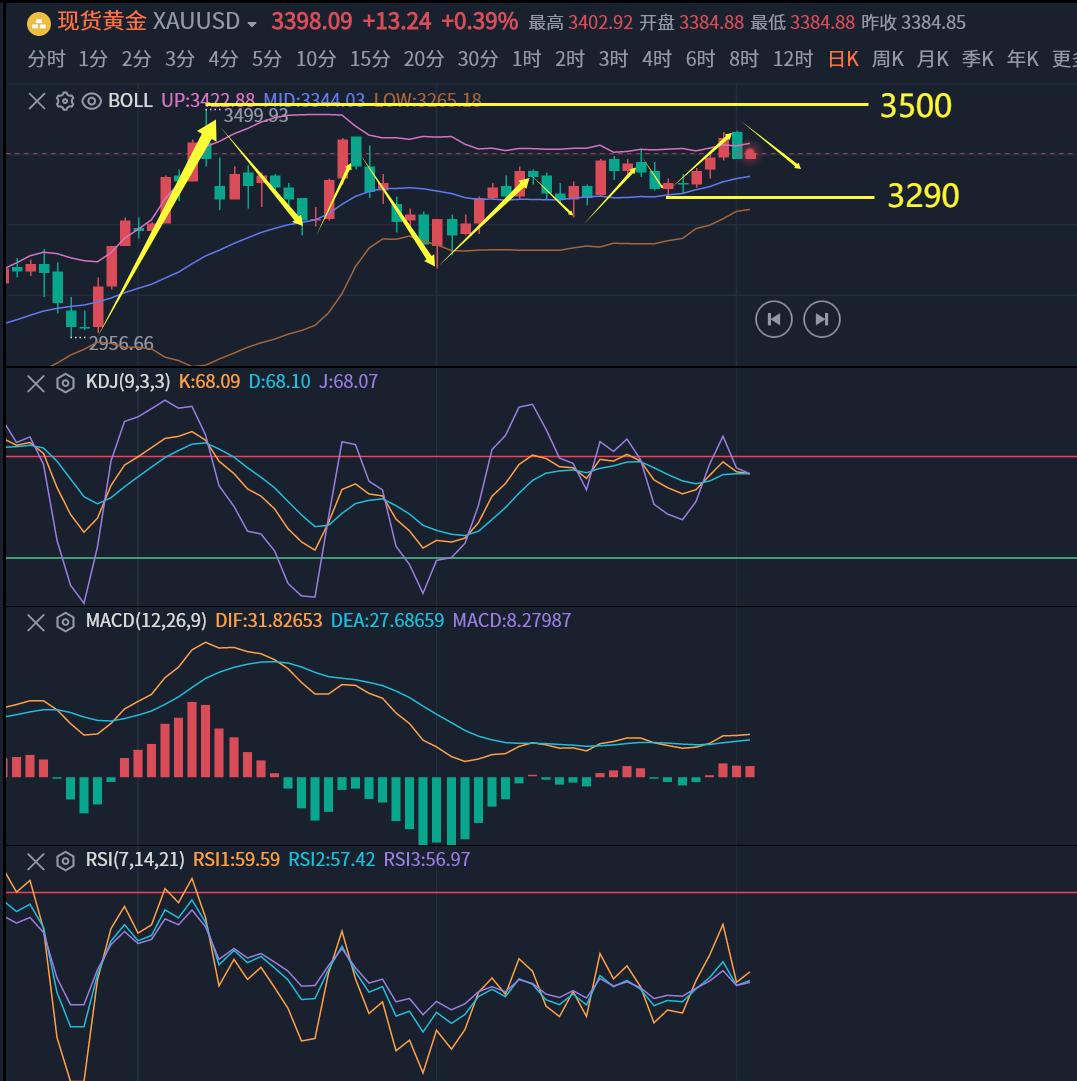
Task: Open BOLL indicator settings gear
Action: point(65,101)
